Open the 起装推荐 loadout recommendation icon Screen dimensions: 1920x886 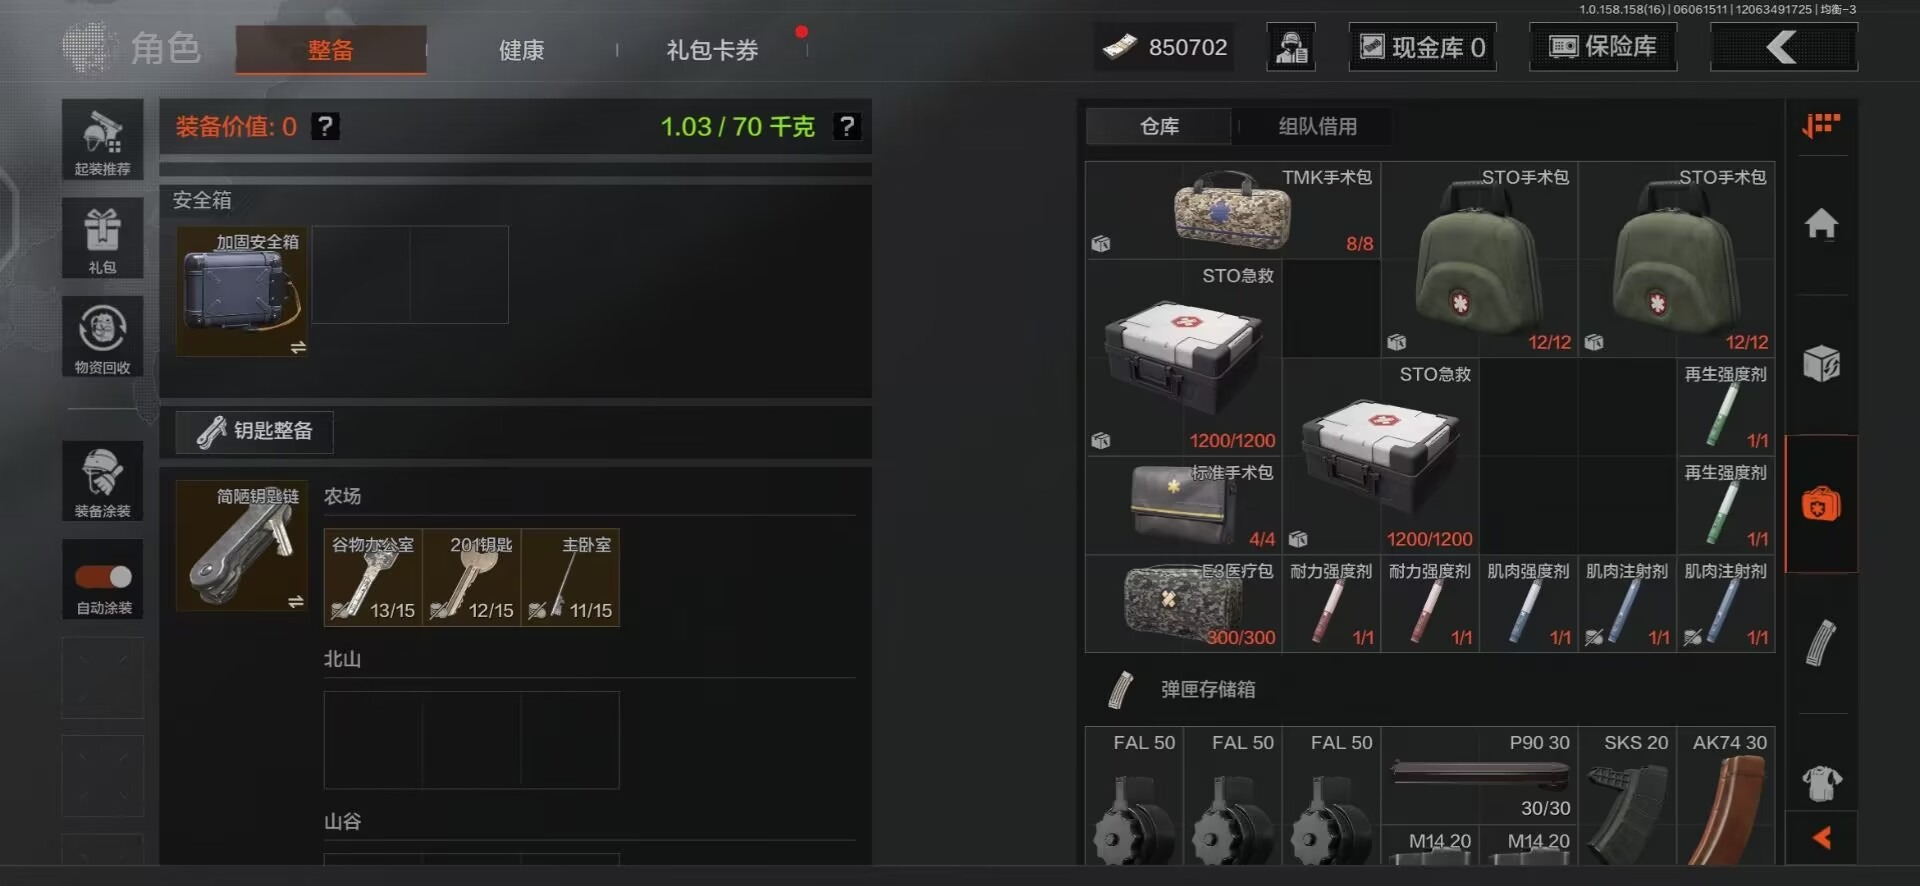pos(102,140)
